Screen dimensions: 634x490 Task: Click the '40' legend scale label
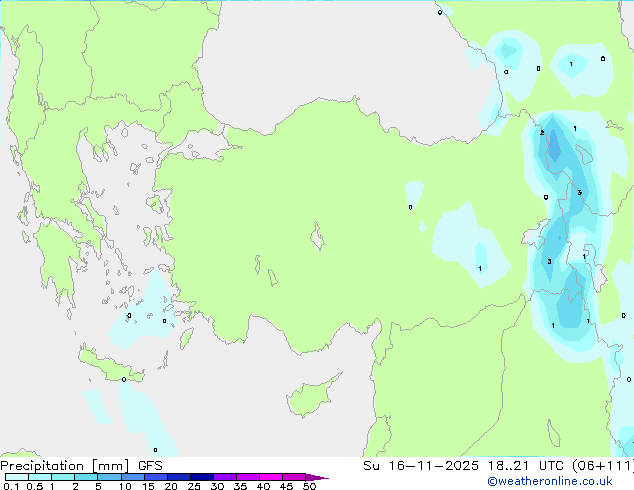(x=263, y=486)
